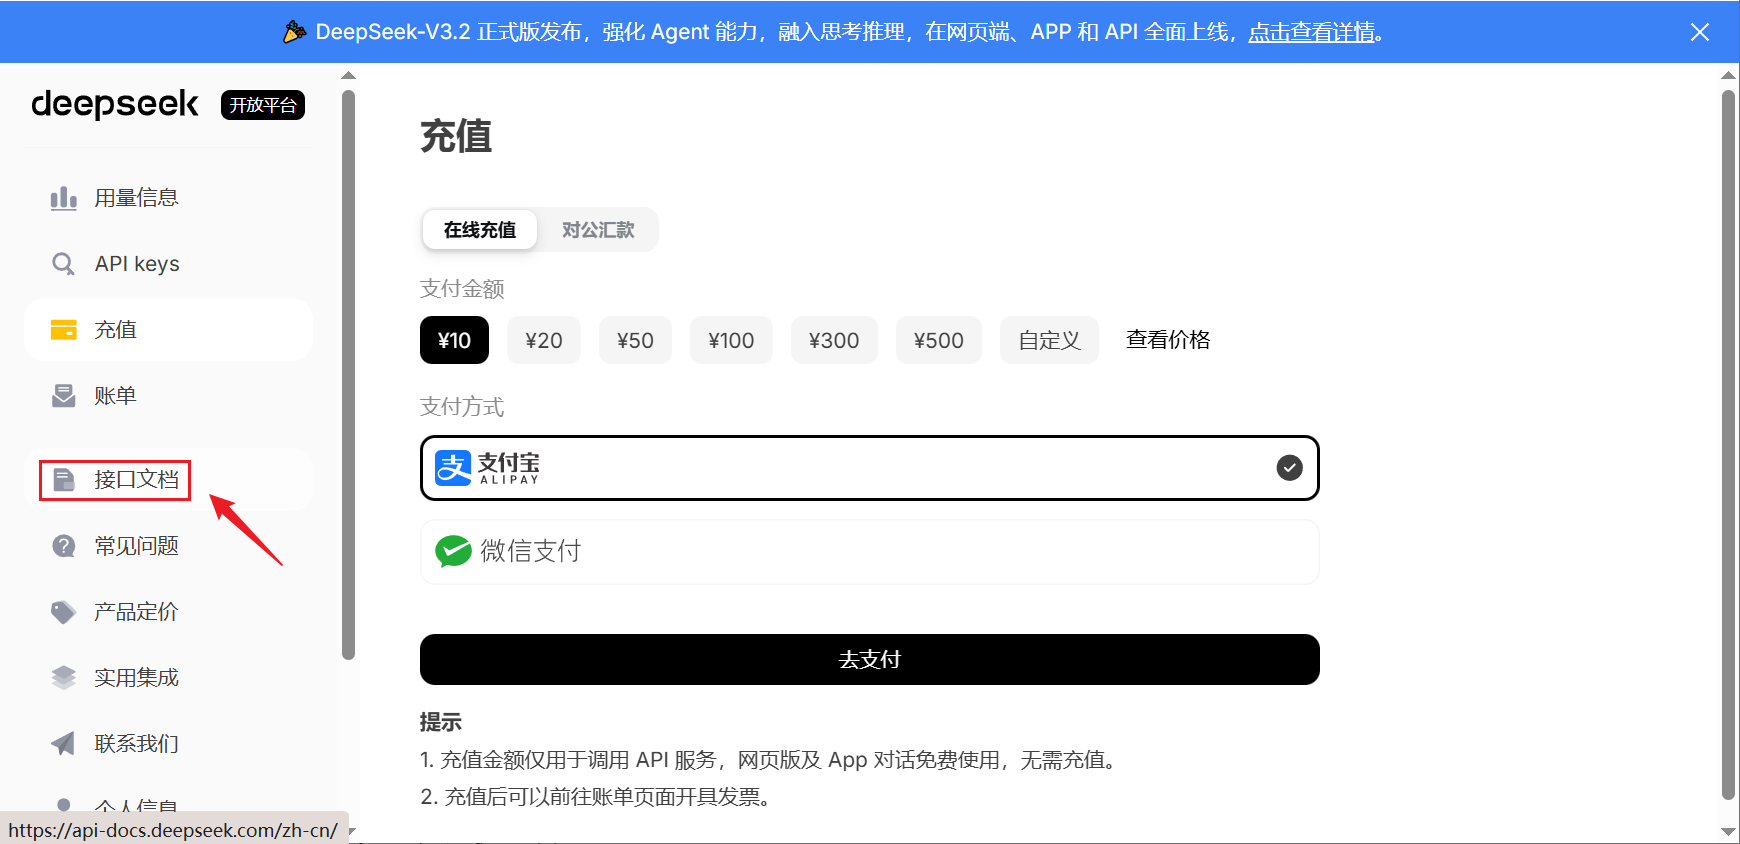The height and width of the screenshot is (844, 1740).
Task: Click the main page scrollbar thumb
Action: point(1728,445)
